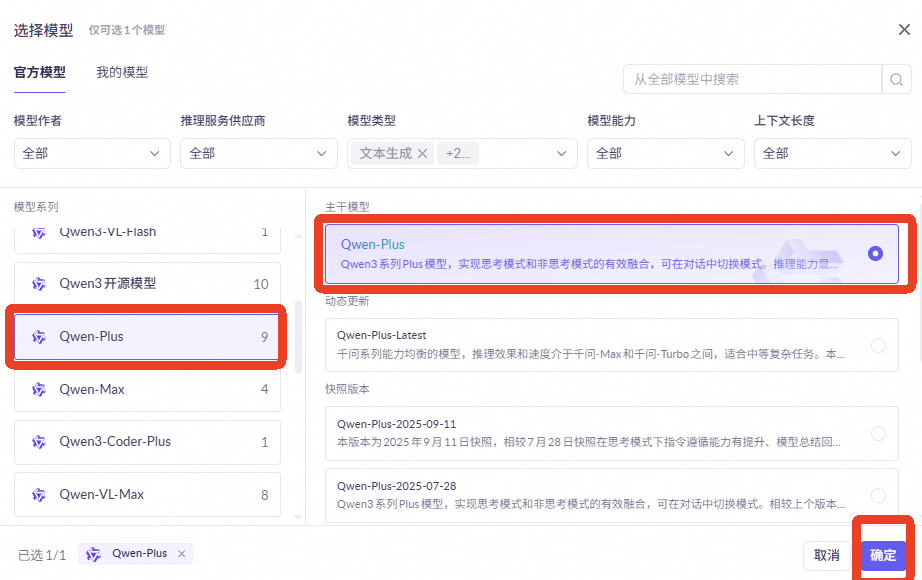Click the Qwen-Max series logo icon
Screen dimensions: 922x580
tap(39, 389)
